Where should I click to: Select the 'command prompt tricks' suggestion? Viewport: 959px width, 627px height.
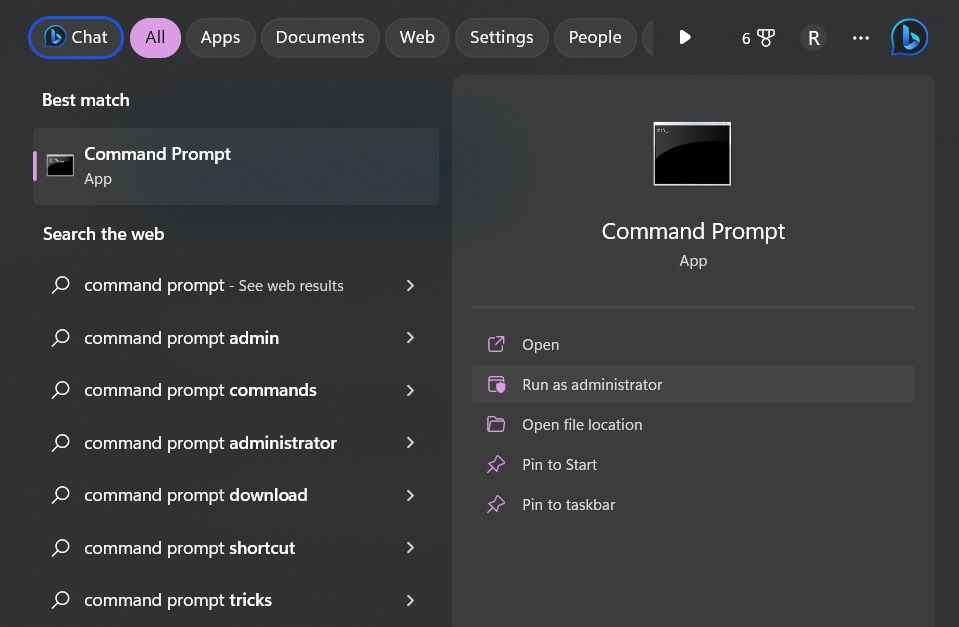(x=236, y=600)
